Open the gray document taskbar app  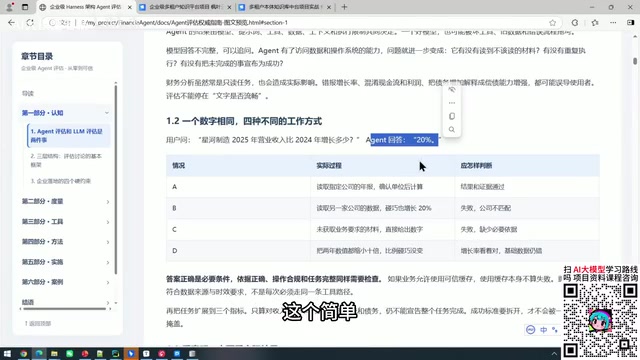[x=192, y=353]
